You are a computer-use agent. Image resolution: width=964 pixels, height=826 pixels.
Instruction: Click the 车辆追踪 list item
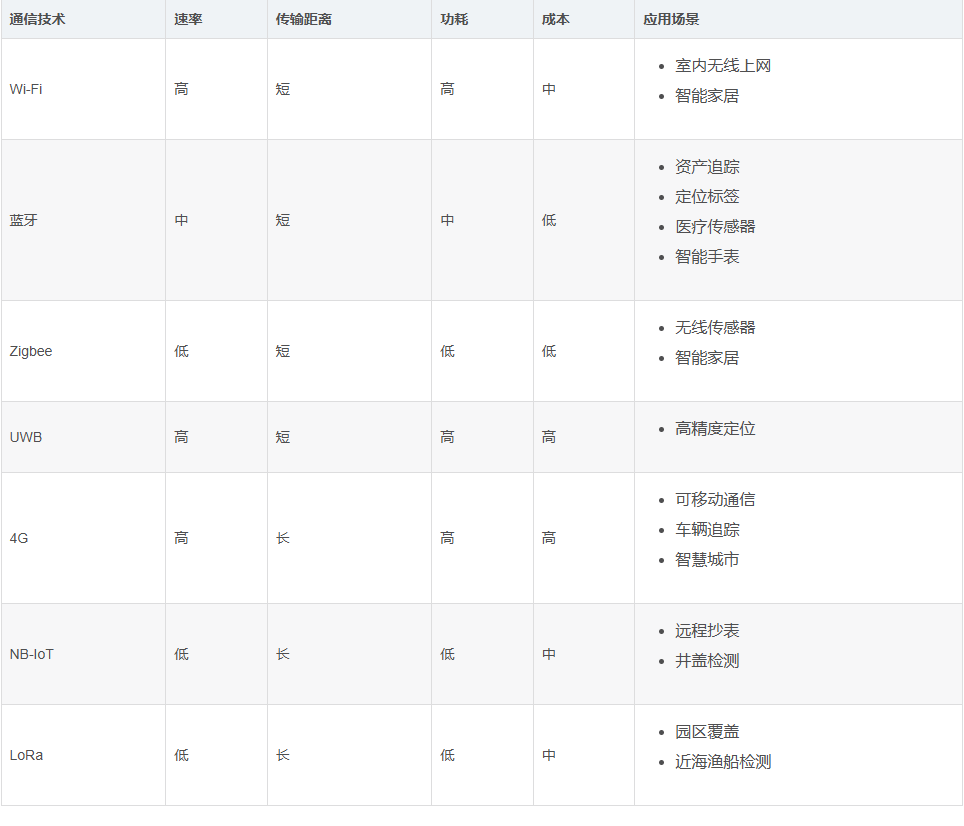[x=707, y=530]
